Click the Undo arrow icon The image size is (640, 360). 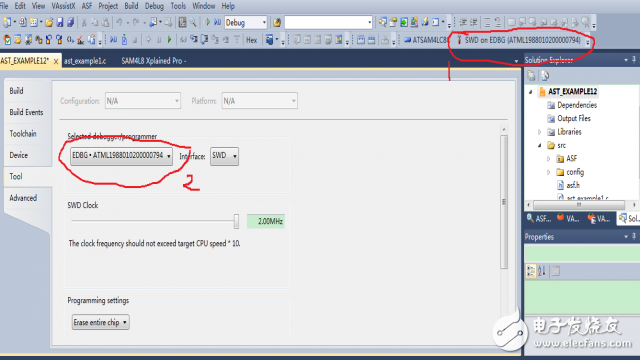click(119, 22)
